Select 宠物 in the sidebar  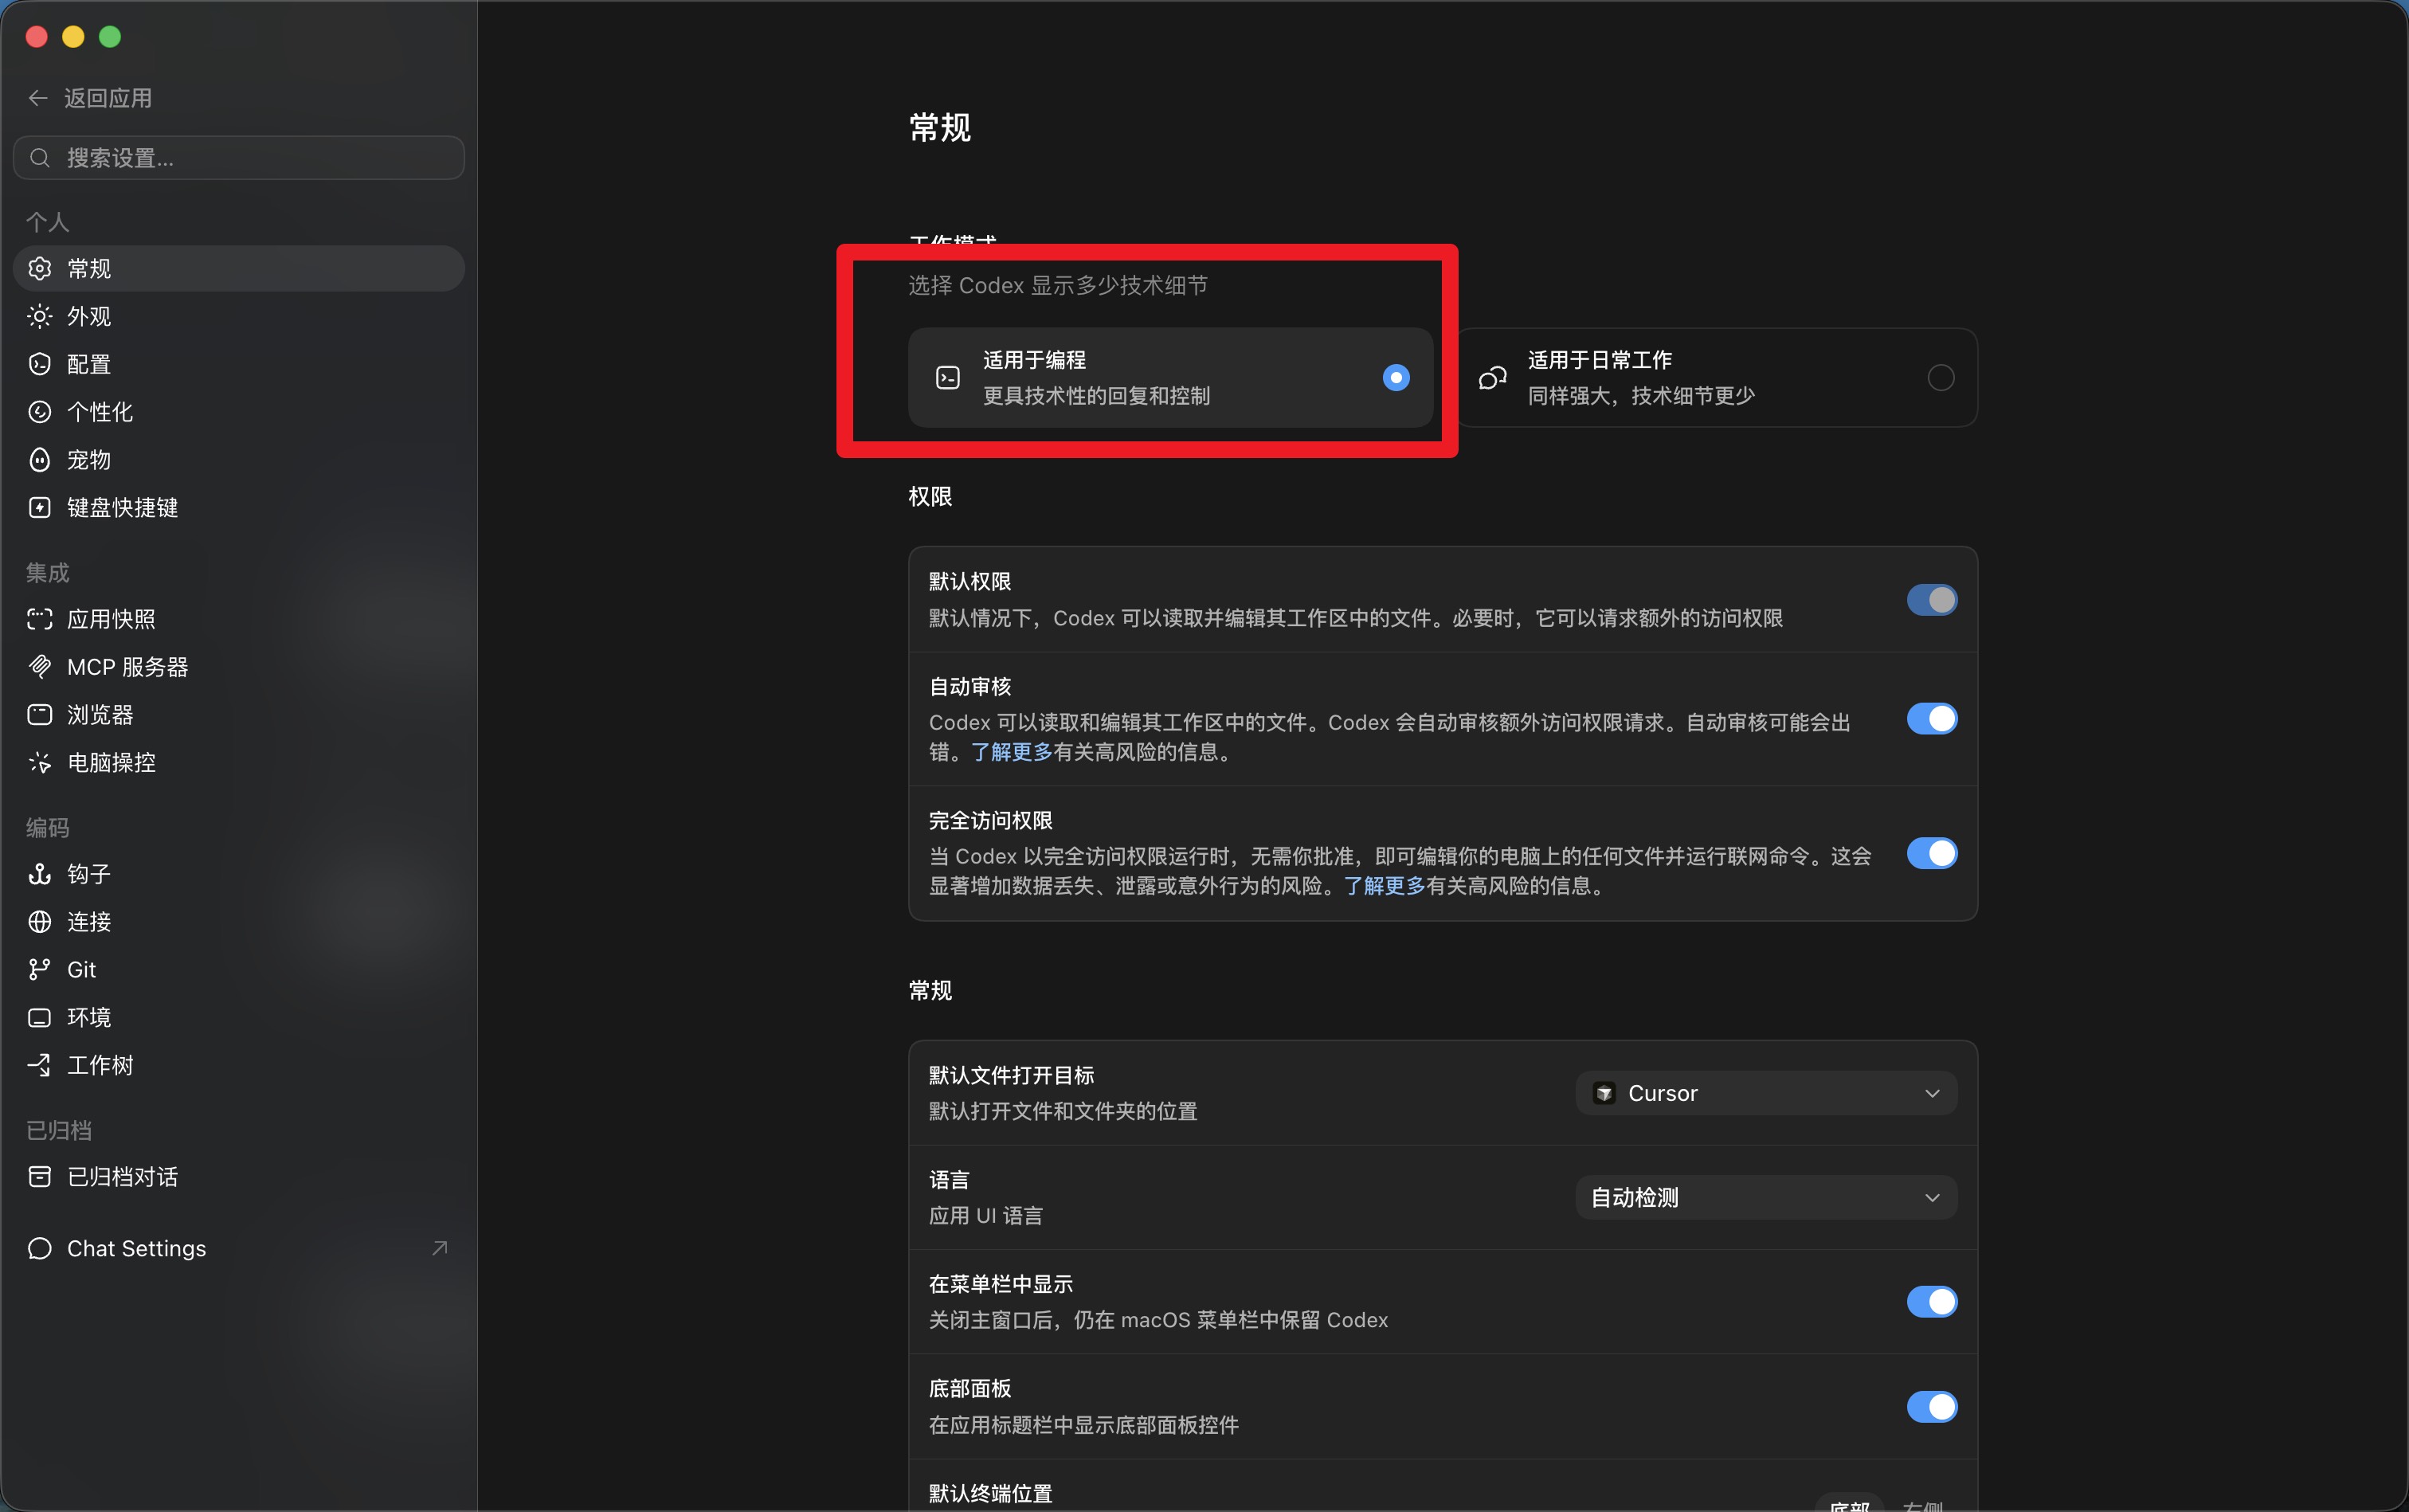point(239,460)
